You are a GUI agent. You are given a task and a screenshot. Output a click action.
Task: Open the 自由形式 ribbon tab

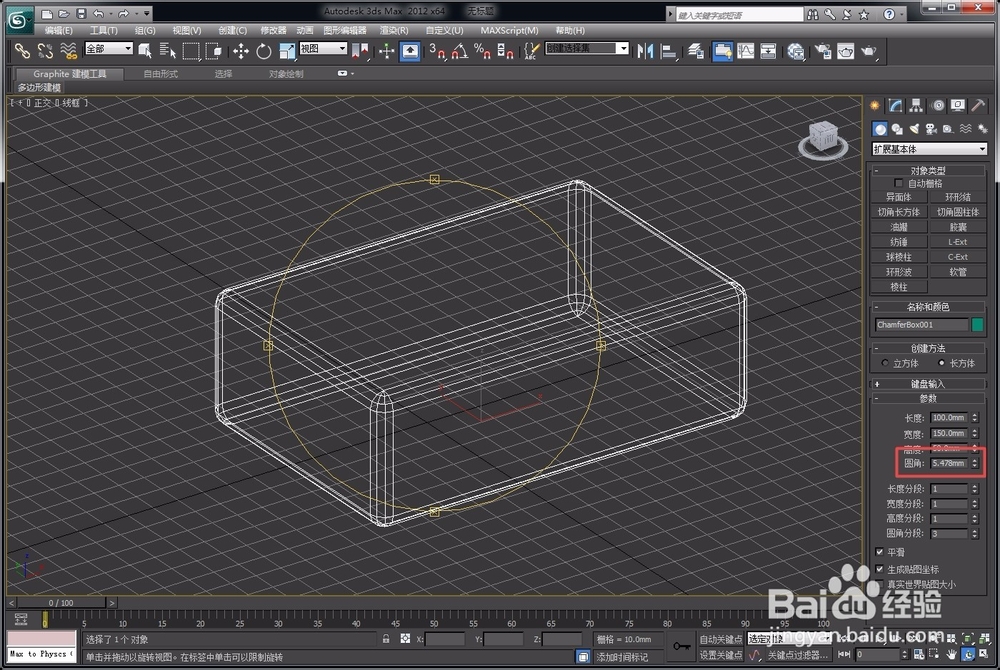pyautogui.click(x=161, y=74)
